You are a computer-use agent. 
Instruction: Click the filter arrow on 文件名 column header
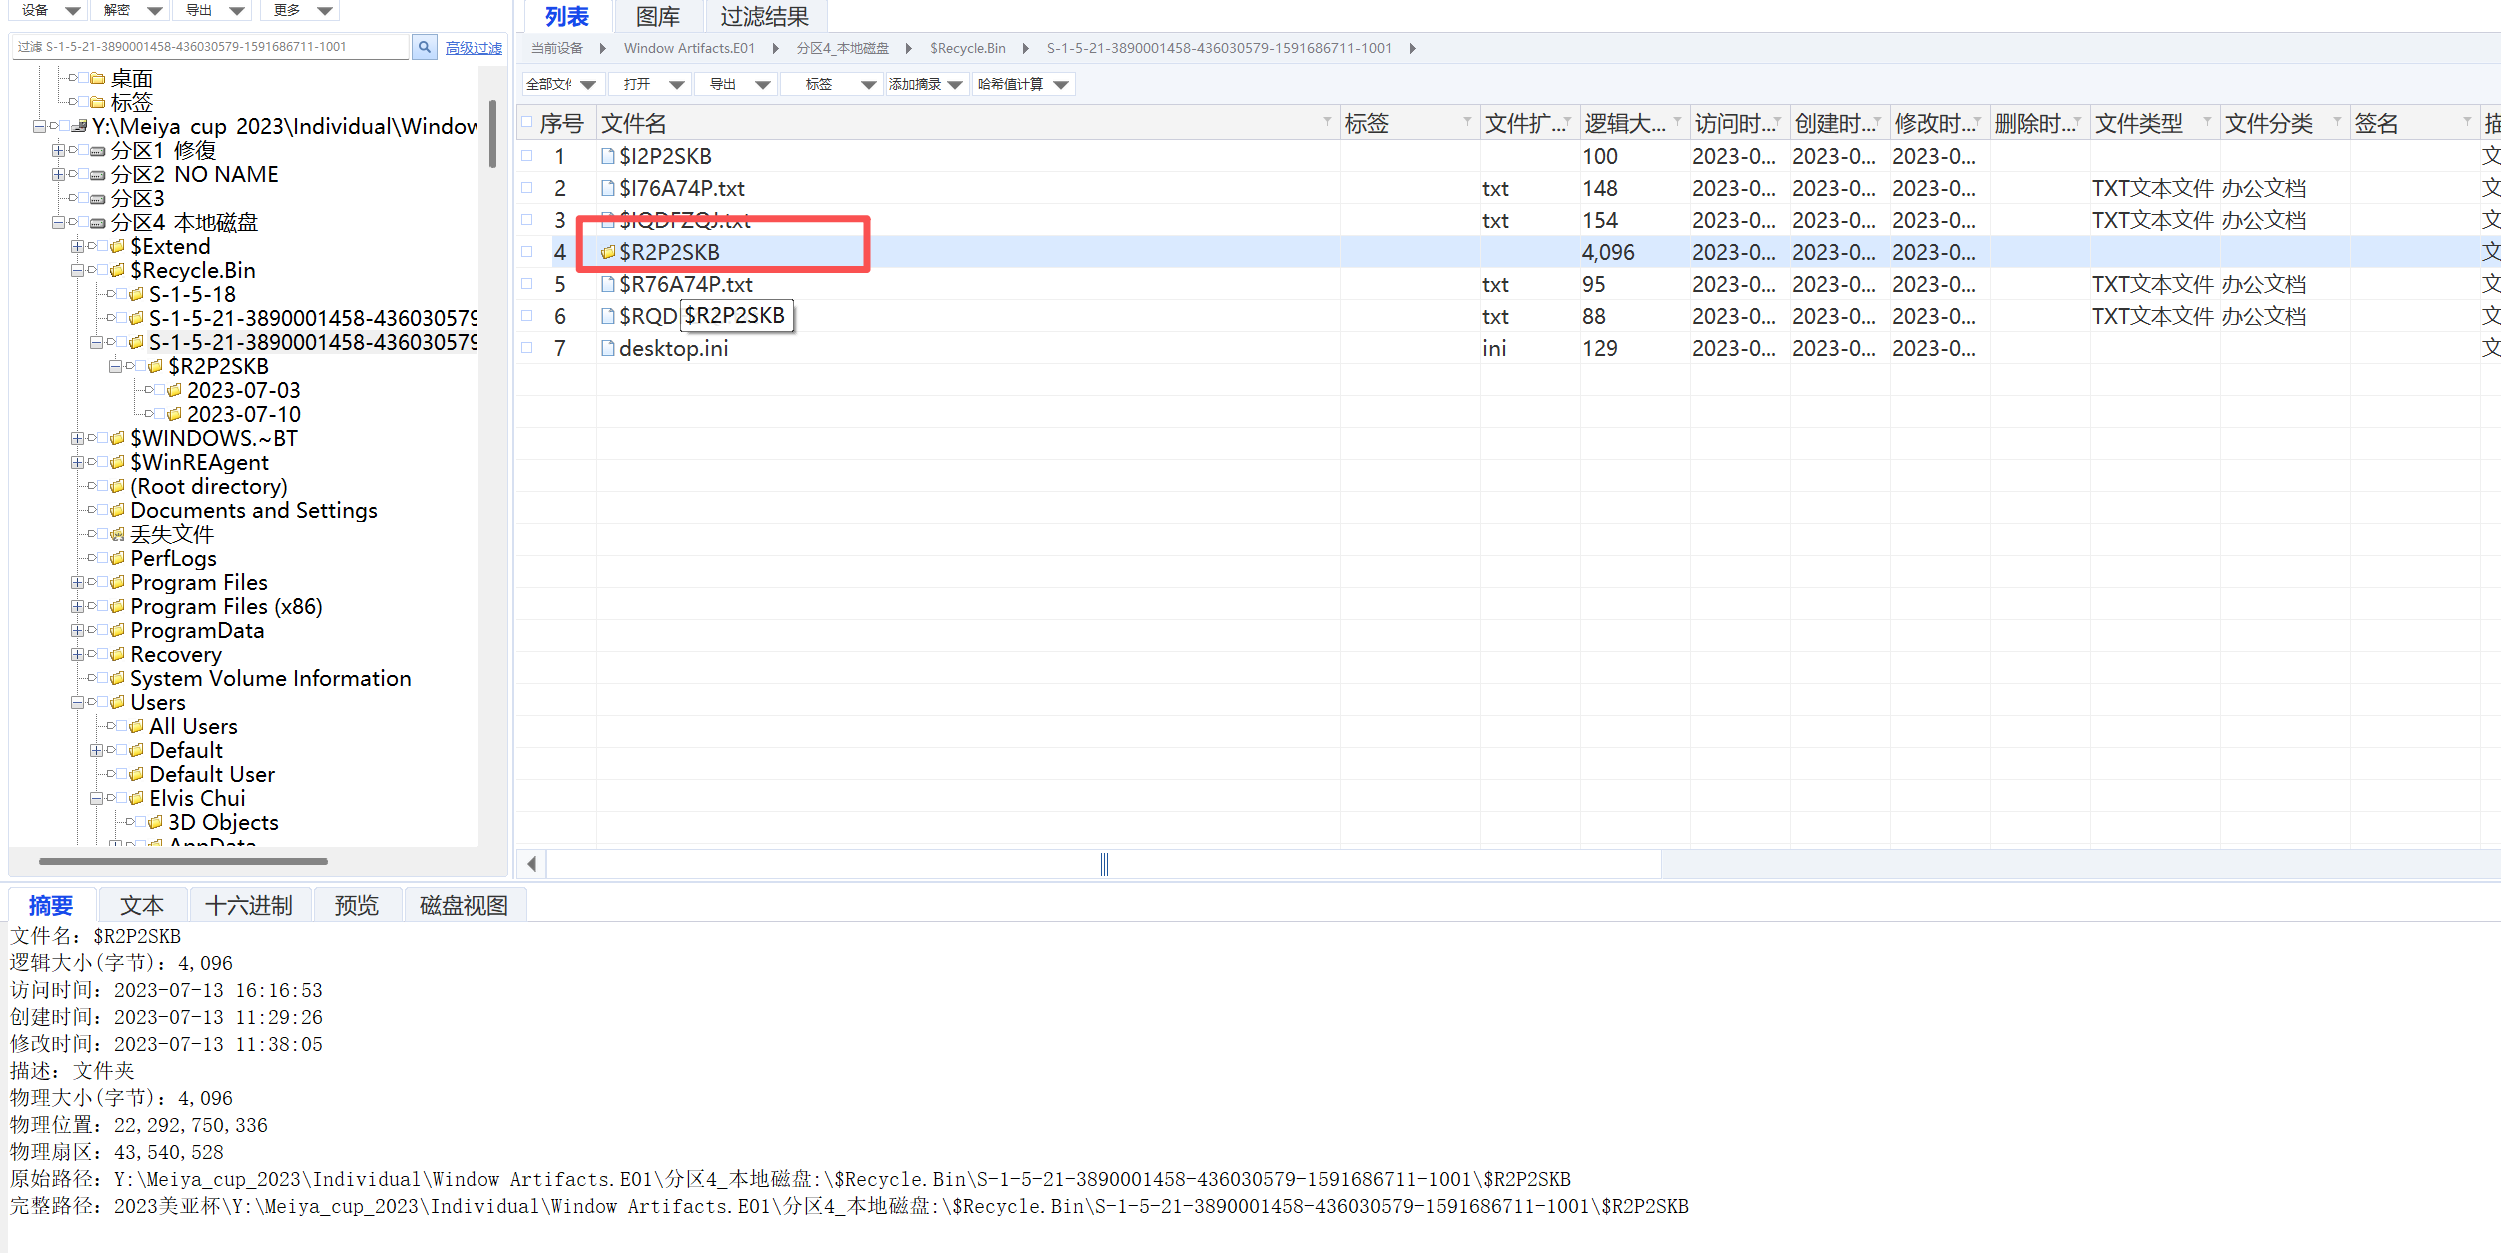click(x=1327, y=123)
